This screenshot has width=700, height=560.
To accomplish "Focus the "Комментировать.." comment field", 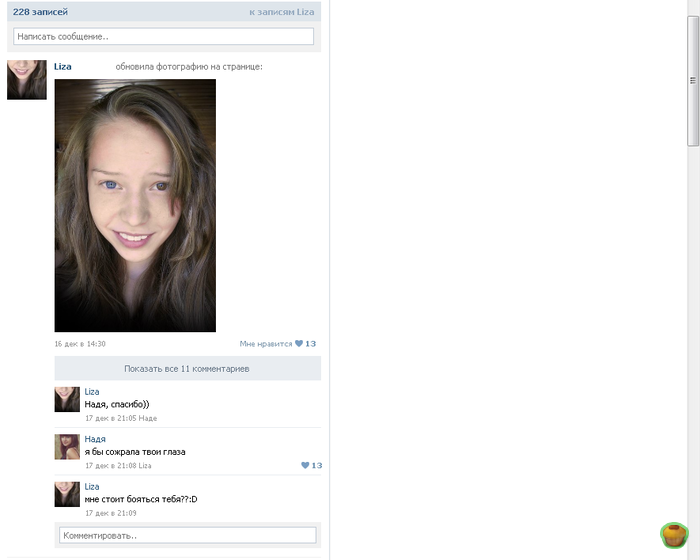I will click(188, 535).
